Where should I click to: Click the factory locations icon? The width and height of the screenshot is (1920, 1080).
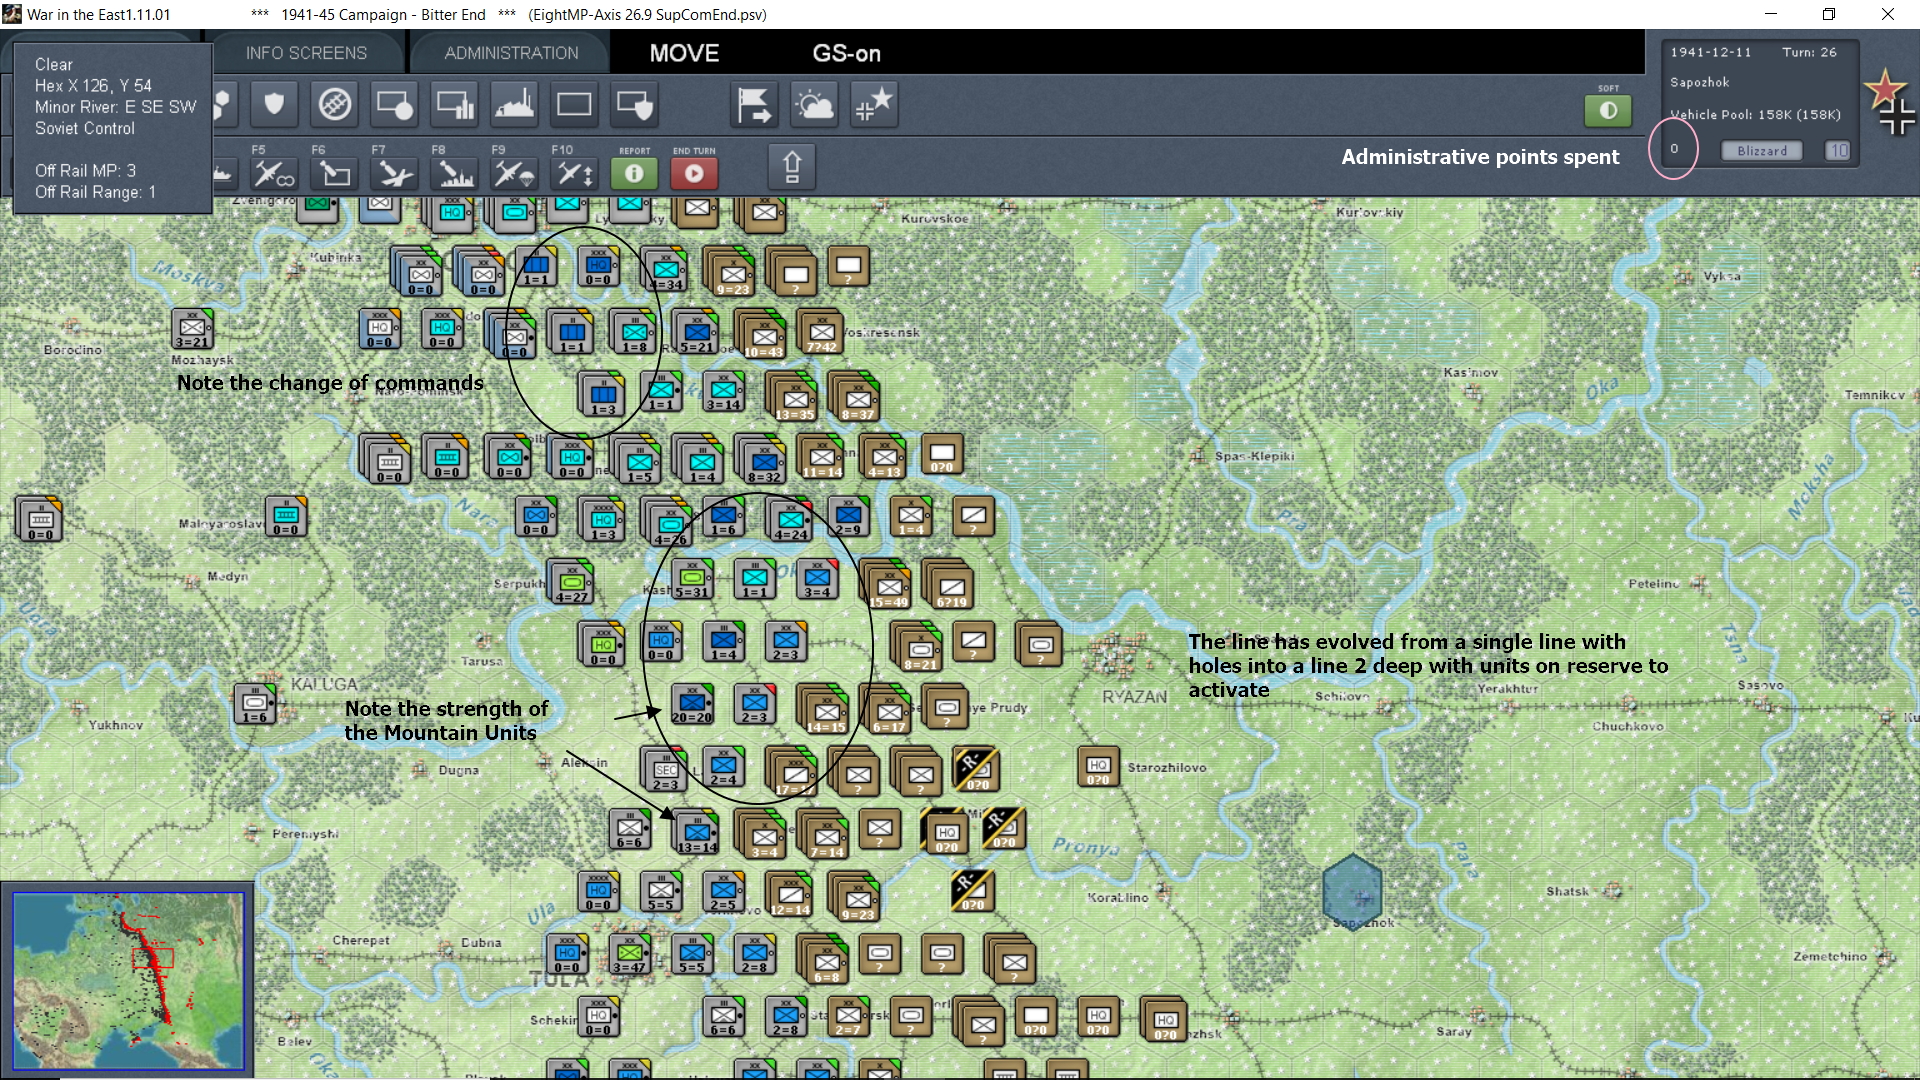pyautogui.click(x=514, y=104)
